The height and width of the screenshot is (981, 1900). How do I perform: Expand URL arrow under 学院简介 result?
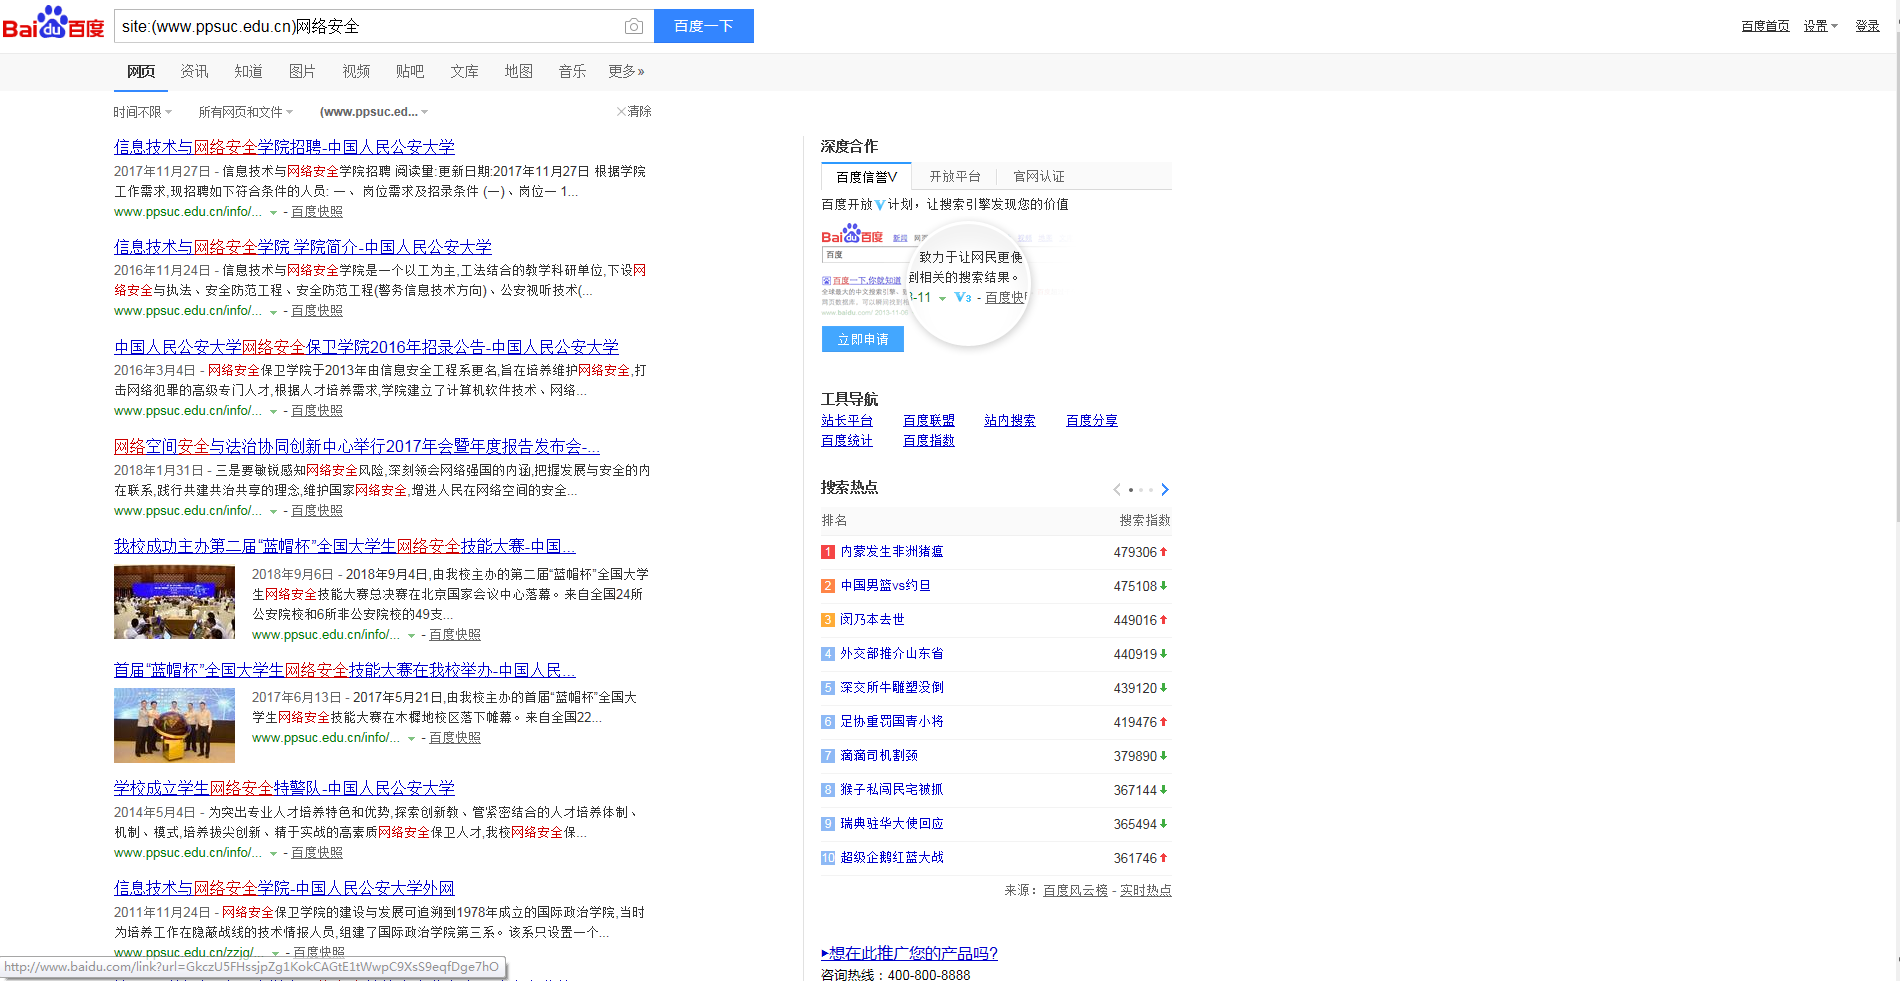coord(273,312)
